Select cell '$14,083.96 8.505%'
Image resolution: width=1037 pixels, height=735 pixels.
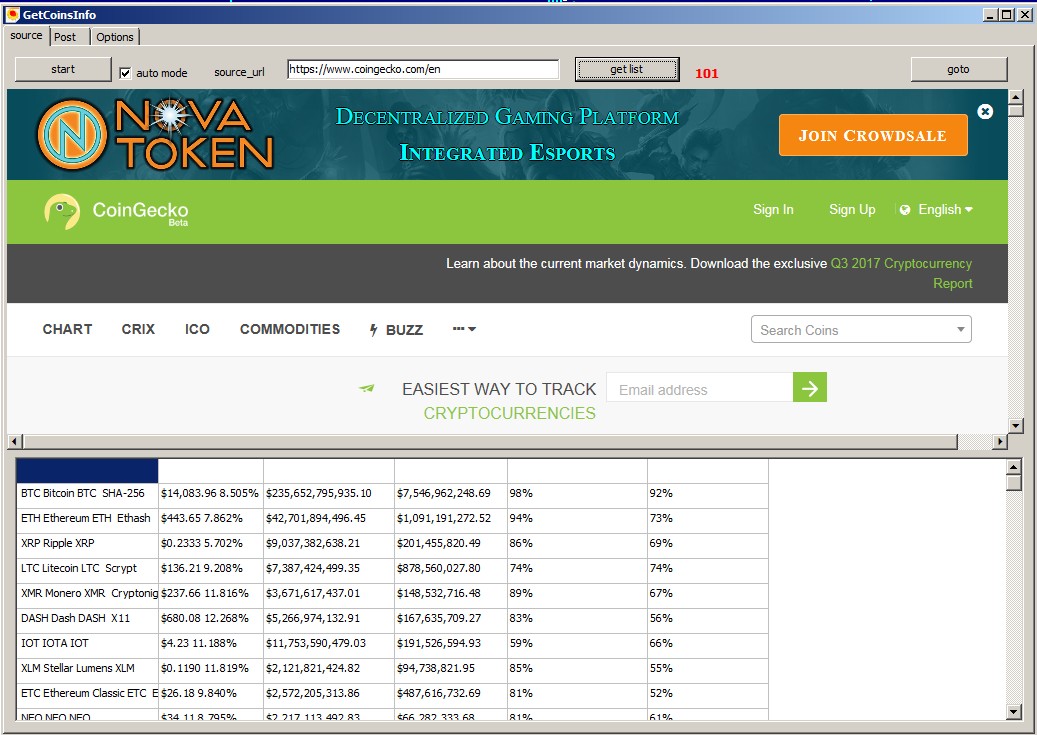point(211,494)
